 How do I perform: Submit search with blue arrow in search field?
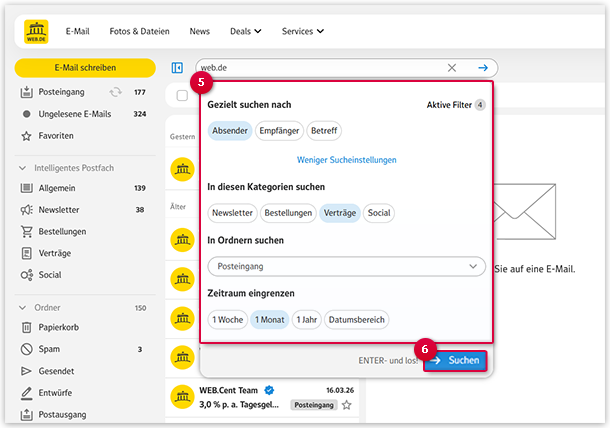pyautogui.click(x=483, y=68)
